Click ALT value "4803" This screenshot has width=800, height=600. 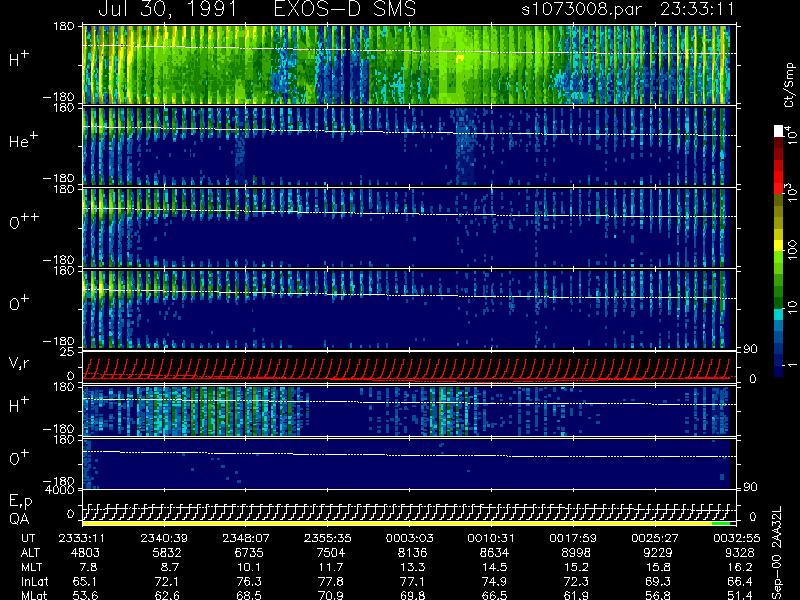[86, 553]
